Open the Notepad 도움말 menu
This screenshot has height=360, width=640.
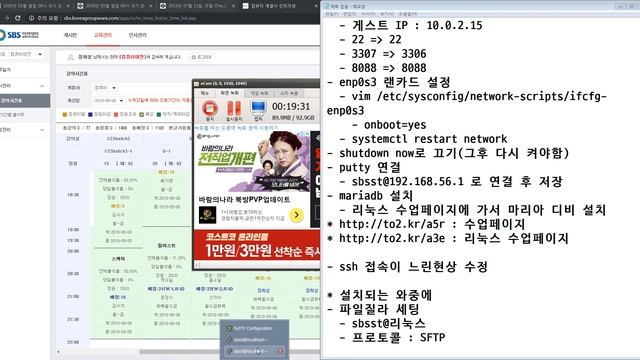tap(408, 14)
